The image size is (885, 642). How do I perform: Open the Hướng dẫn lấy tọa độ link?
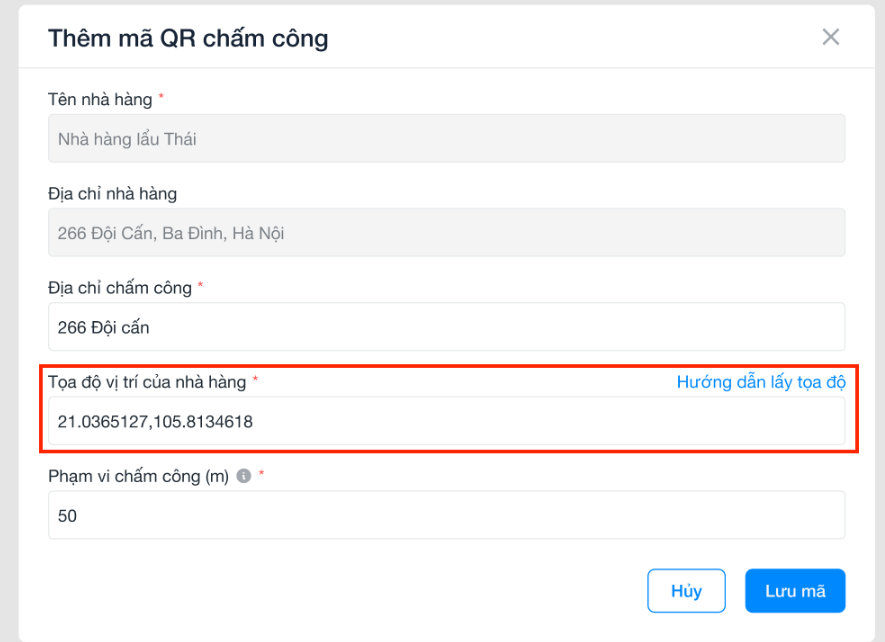point(761,382)
